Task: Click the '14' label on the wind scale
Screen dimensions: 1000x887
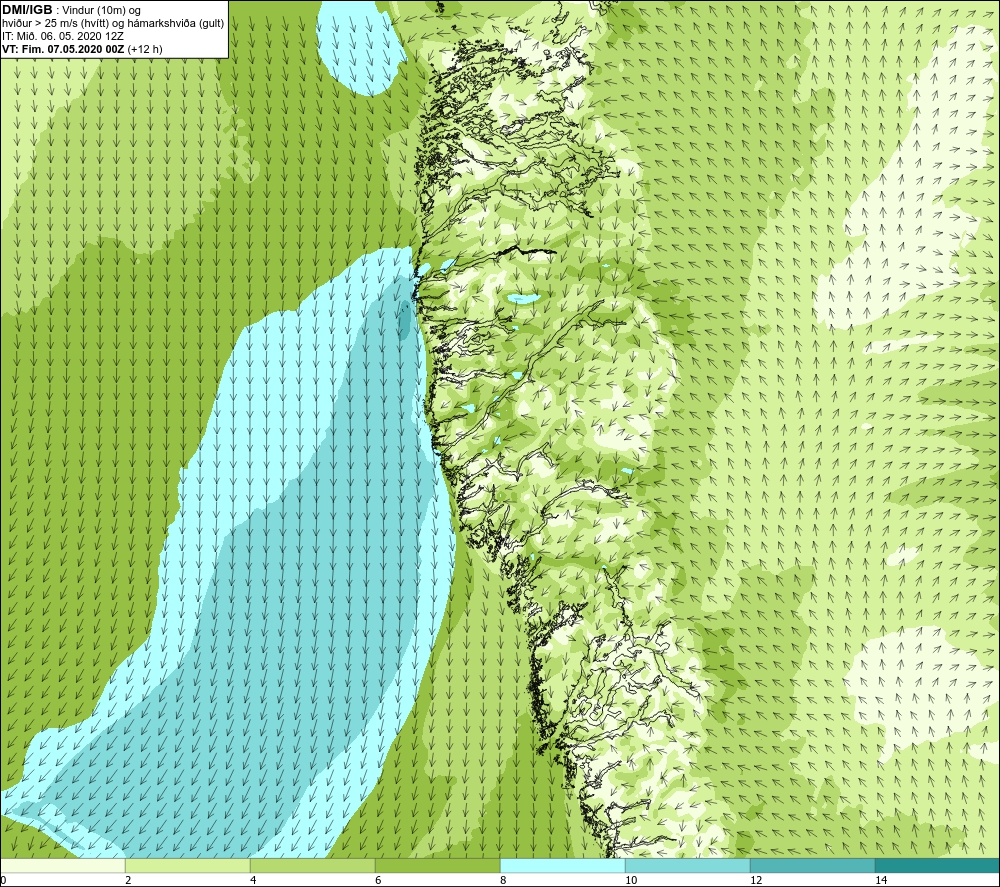Action: coord(881,880)
